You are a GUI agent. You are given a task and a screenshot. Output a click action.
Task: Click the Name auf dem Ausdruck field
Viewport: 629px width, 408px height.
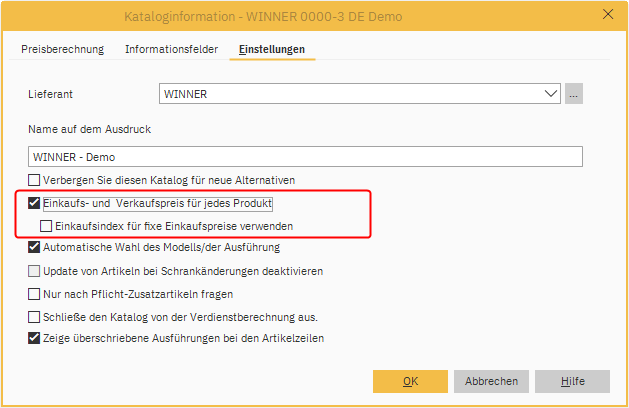tap(305, 156)
